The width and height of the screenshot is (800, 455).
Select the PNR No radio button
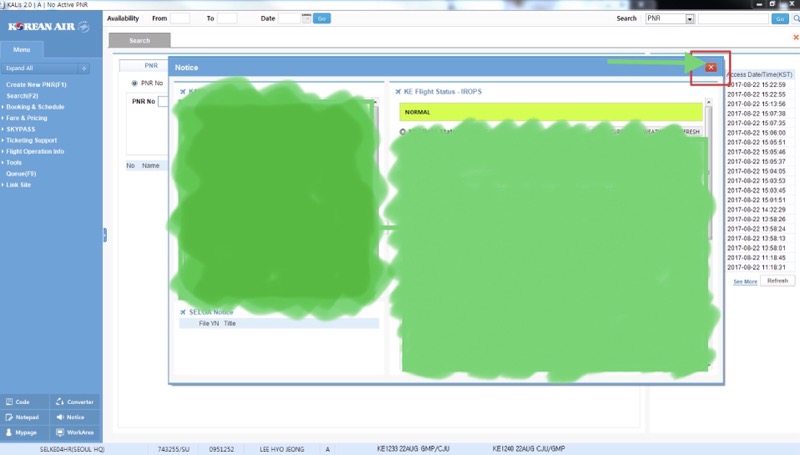(135, 83)
